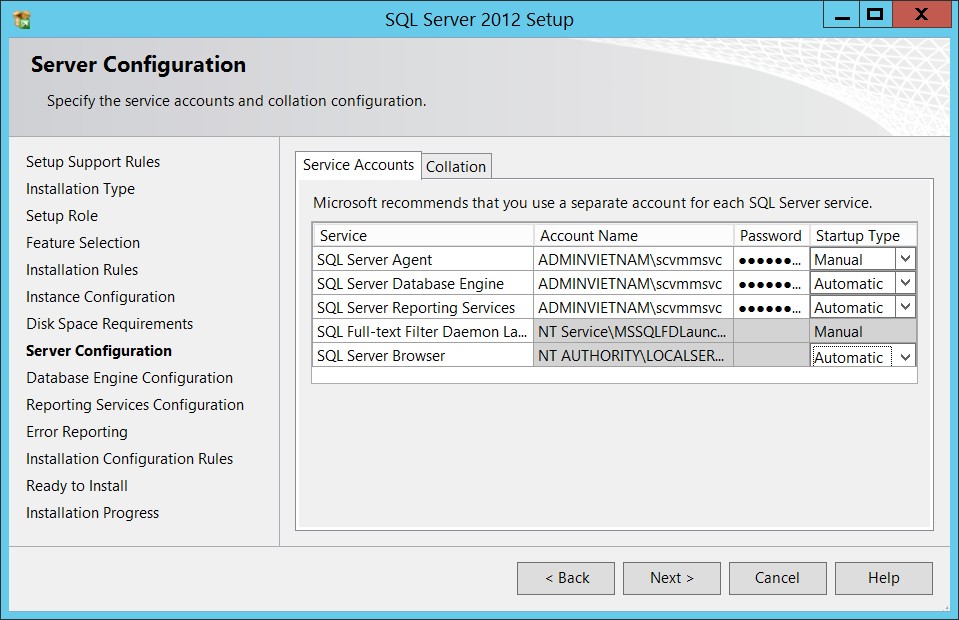Click Ready to Install in the step list
This screenshot has height=620, width=959.
[x=76, y=485]
